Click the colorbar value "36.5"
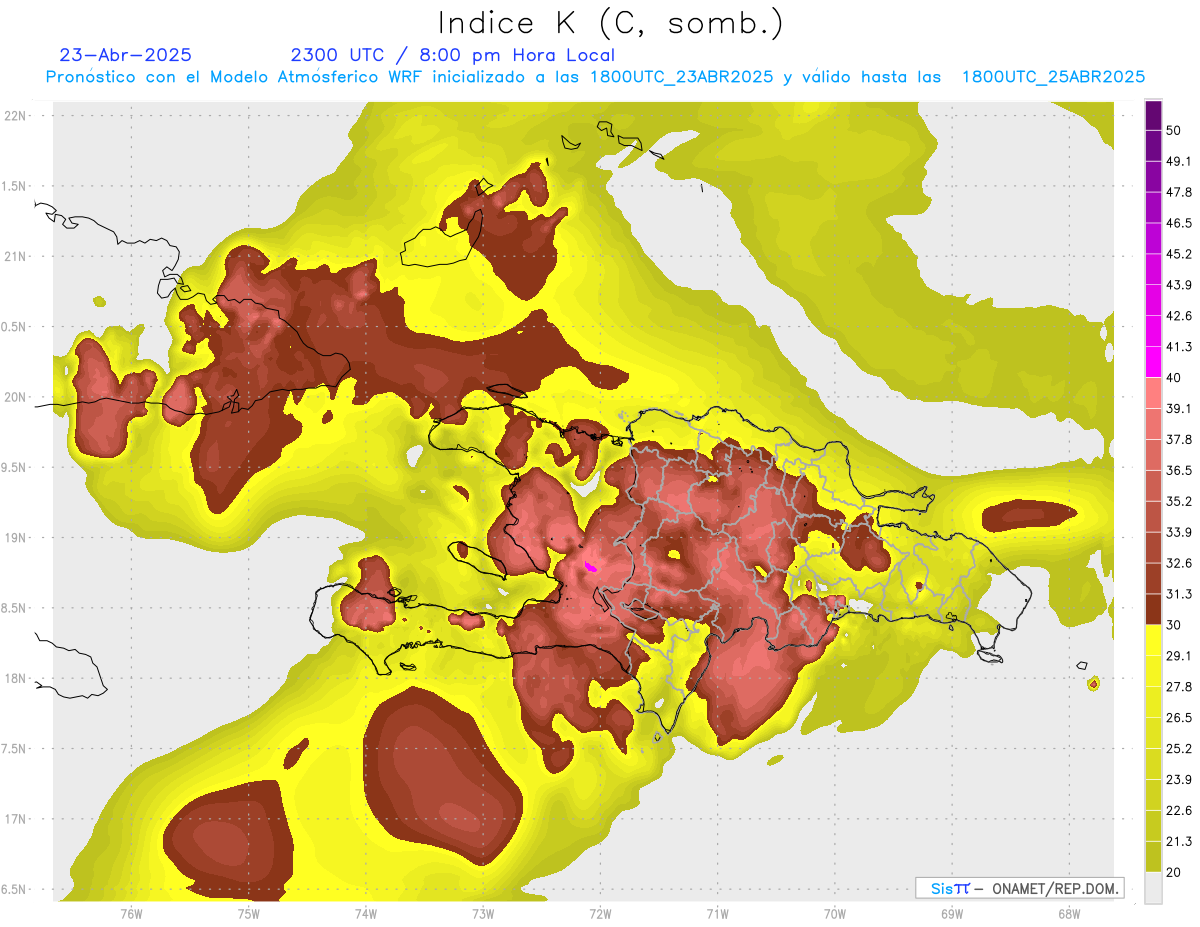The image size is (1200, 927). pos(1179,470)
